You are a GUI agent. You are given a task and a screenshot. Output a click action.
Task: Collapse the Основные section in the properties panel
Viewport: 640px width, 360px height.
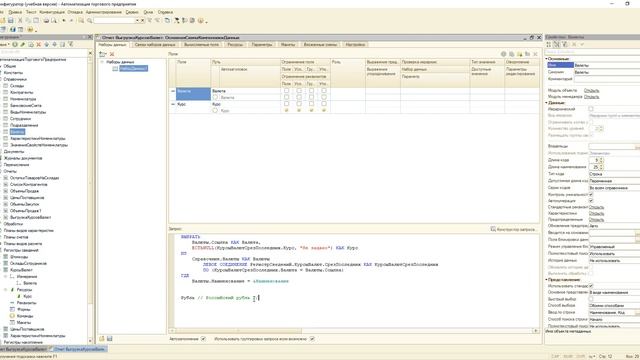547,59
